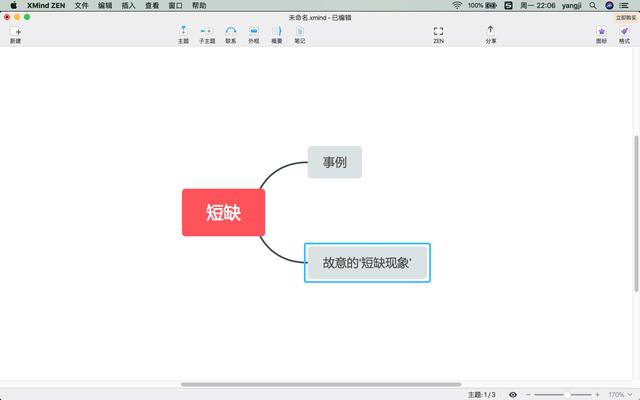Click the Sogou input method icon
This screenshot has height=400, width=640.
click(508, 5)
